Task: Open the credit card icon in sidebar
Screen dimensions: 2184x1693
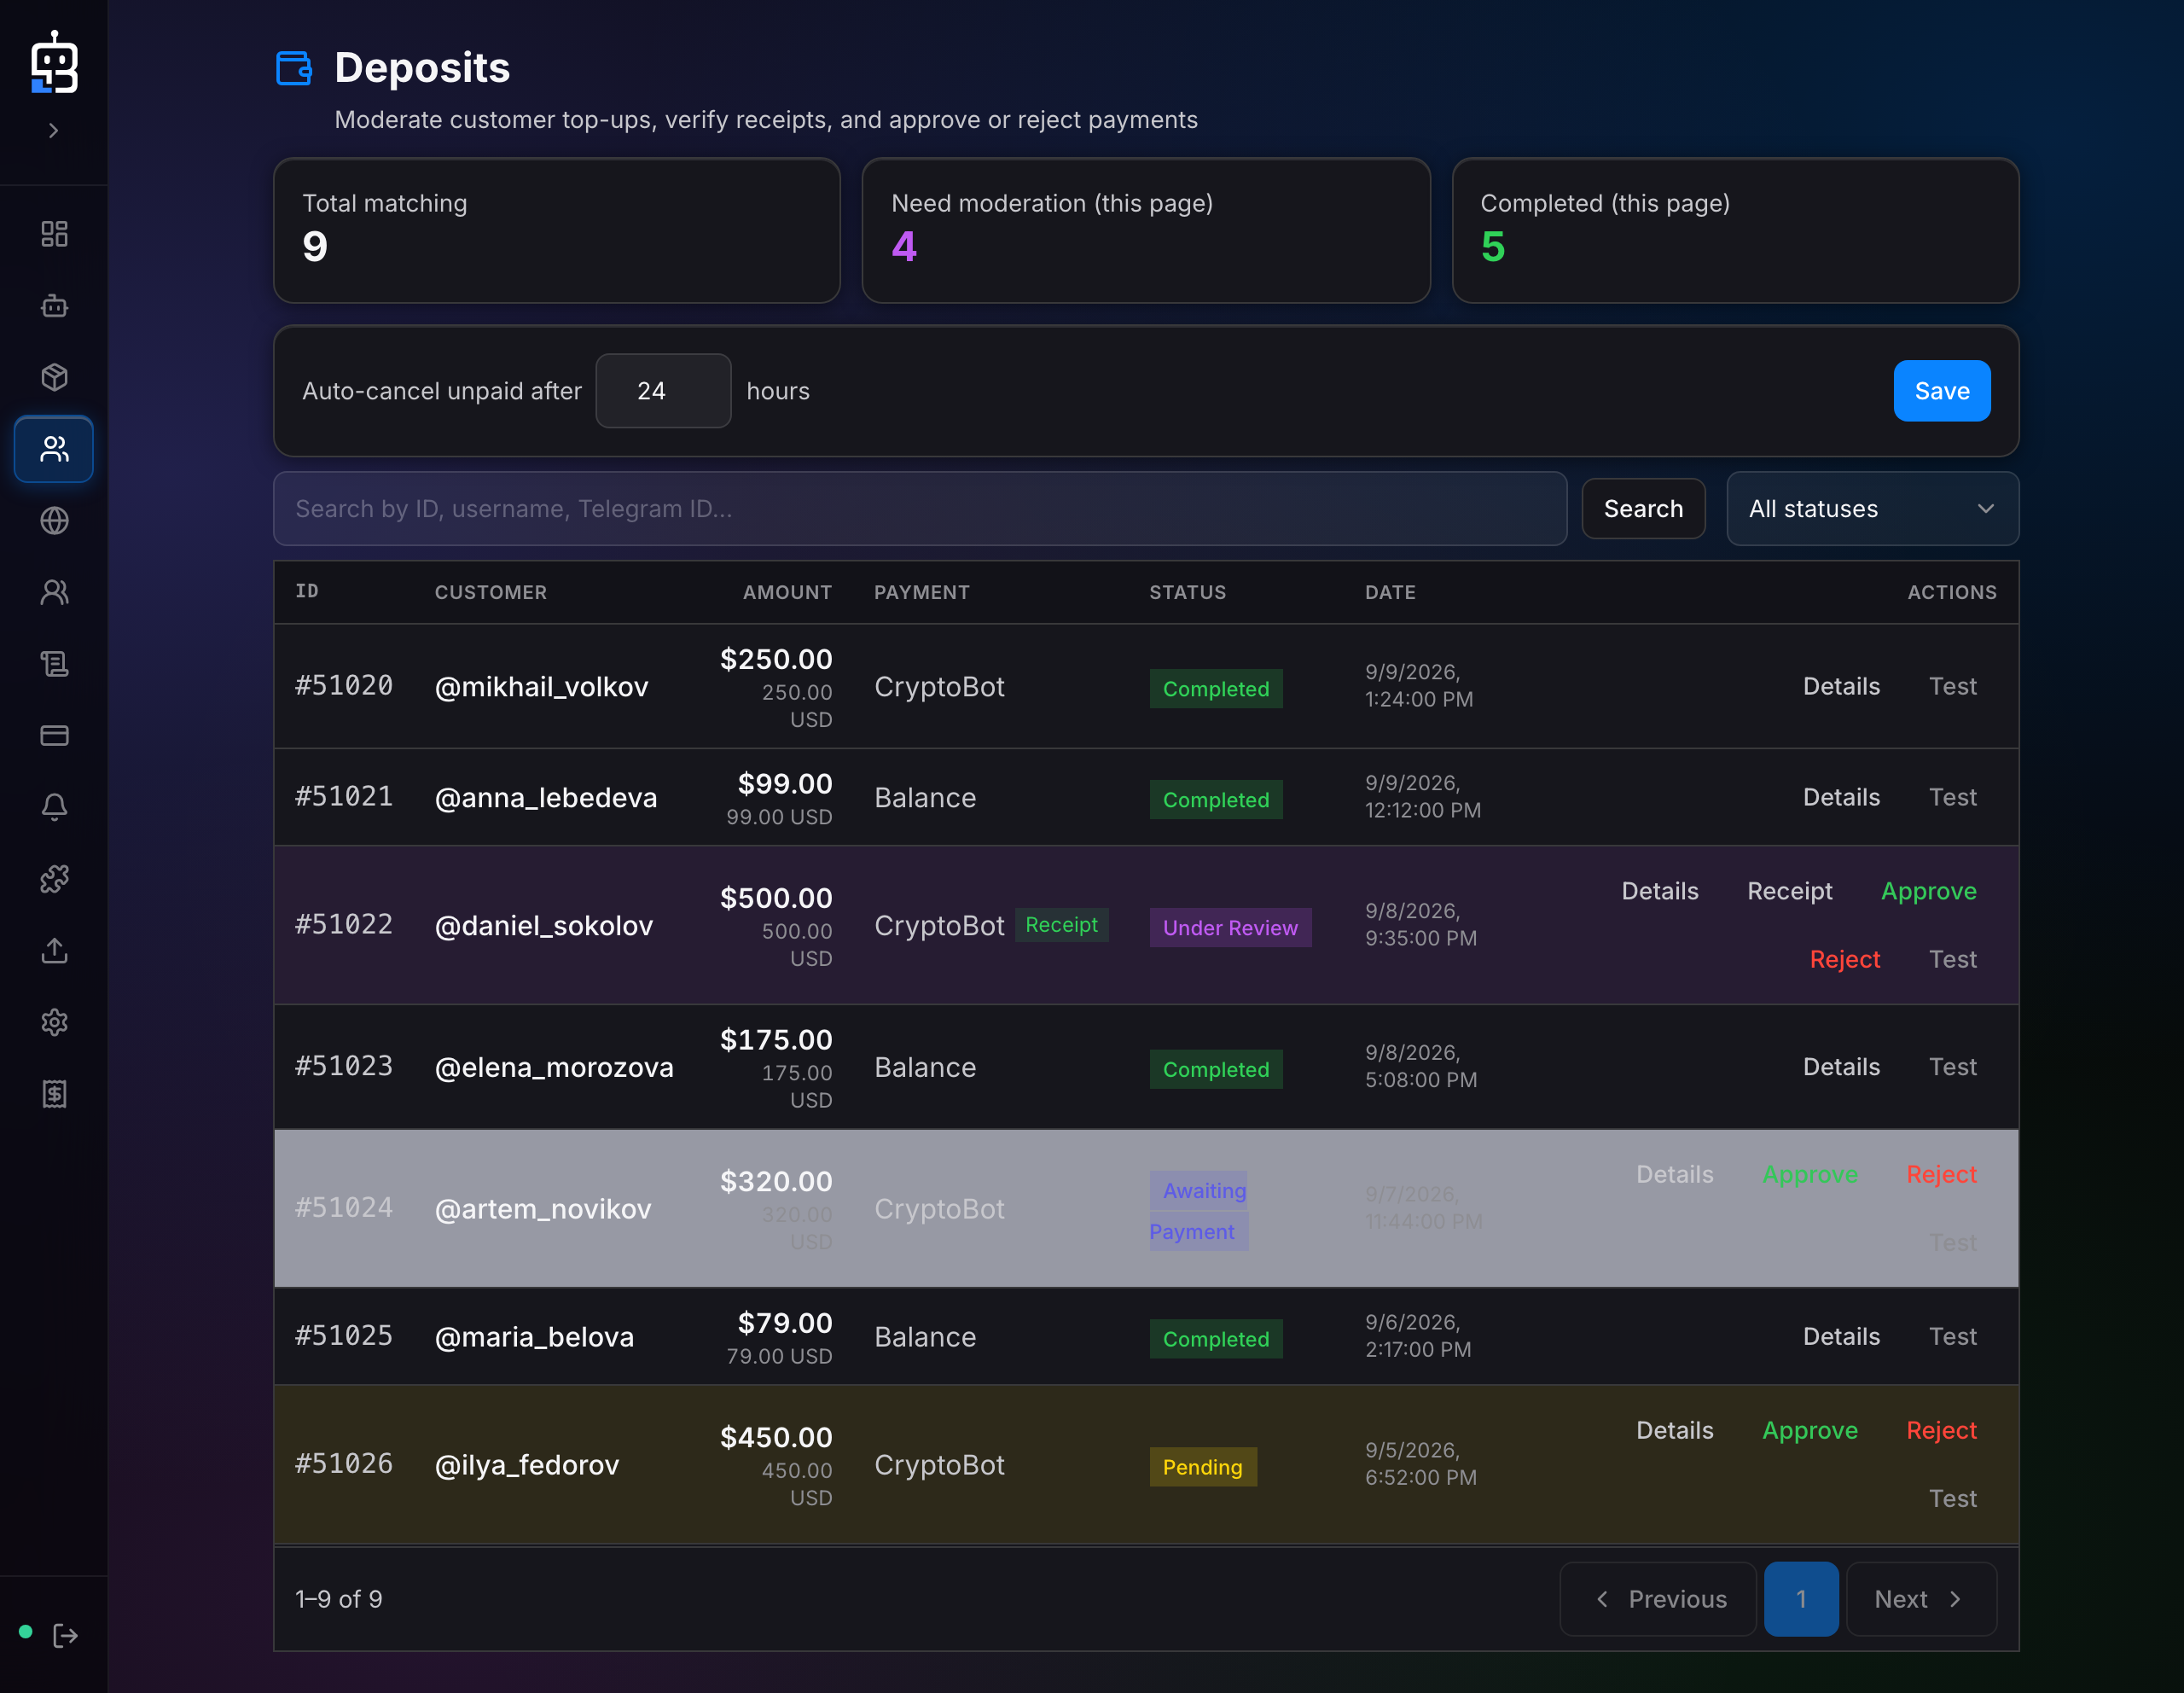Action: point(54,736)
